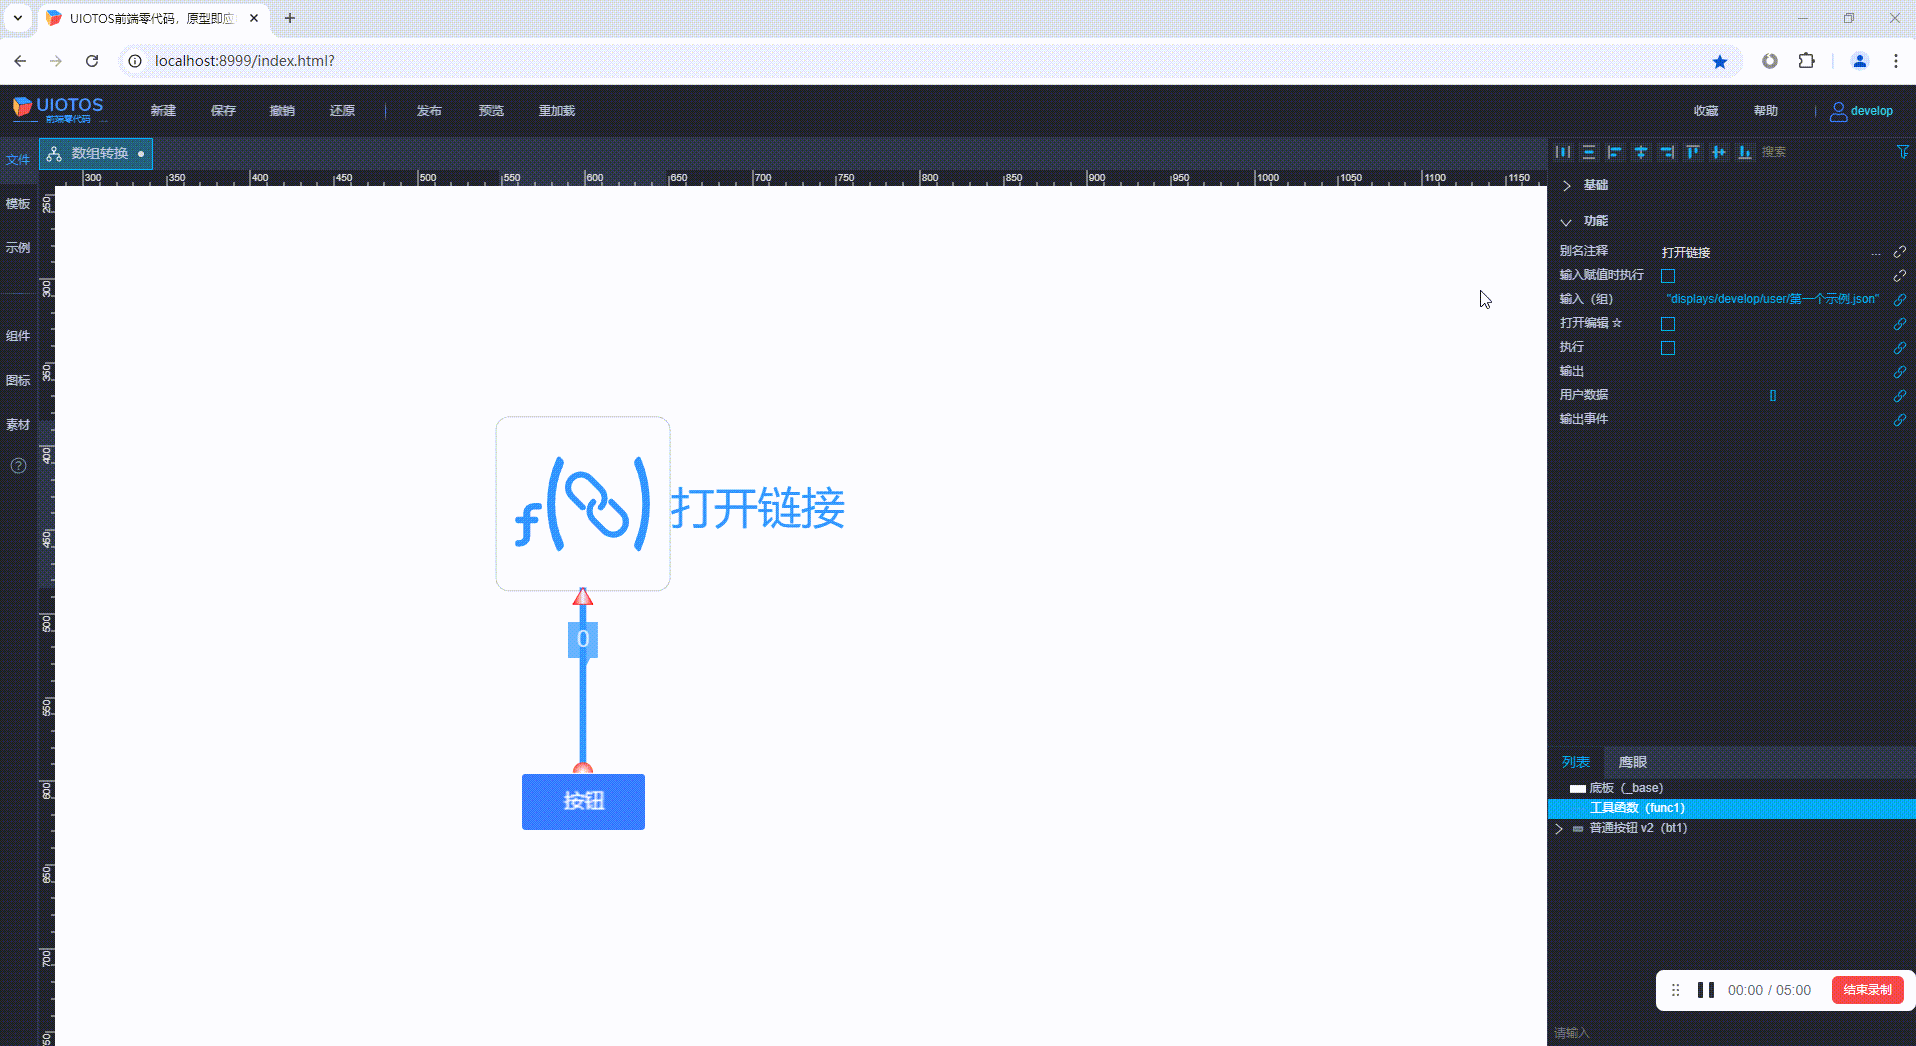Click the align horizontal centers icon
This screenshot has width=1916, height=1046.
(1641, 152)
